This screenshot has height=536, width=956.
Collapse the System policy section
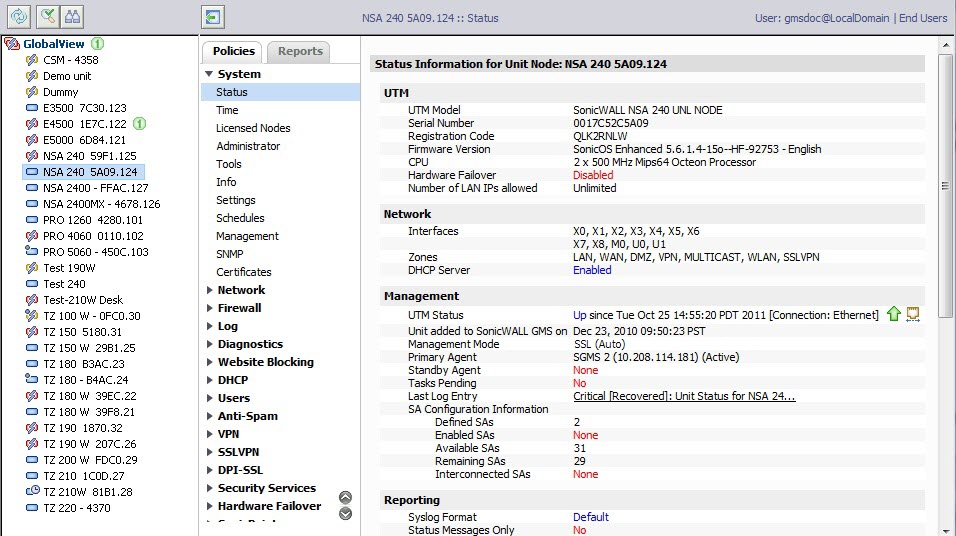click(209, 74)
